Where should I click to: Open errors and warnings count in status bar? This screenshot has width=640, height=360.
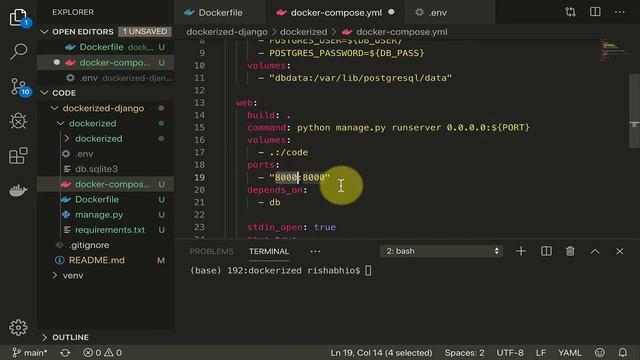(x=102, y=353)
